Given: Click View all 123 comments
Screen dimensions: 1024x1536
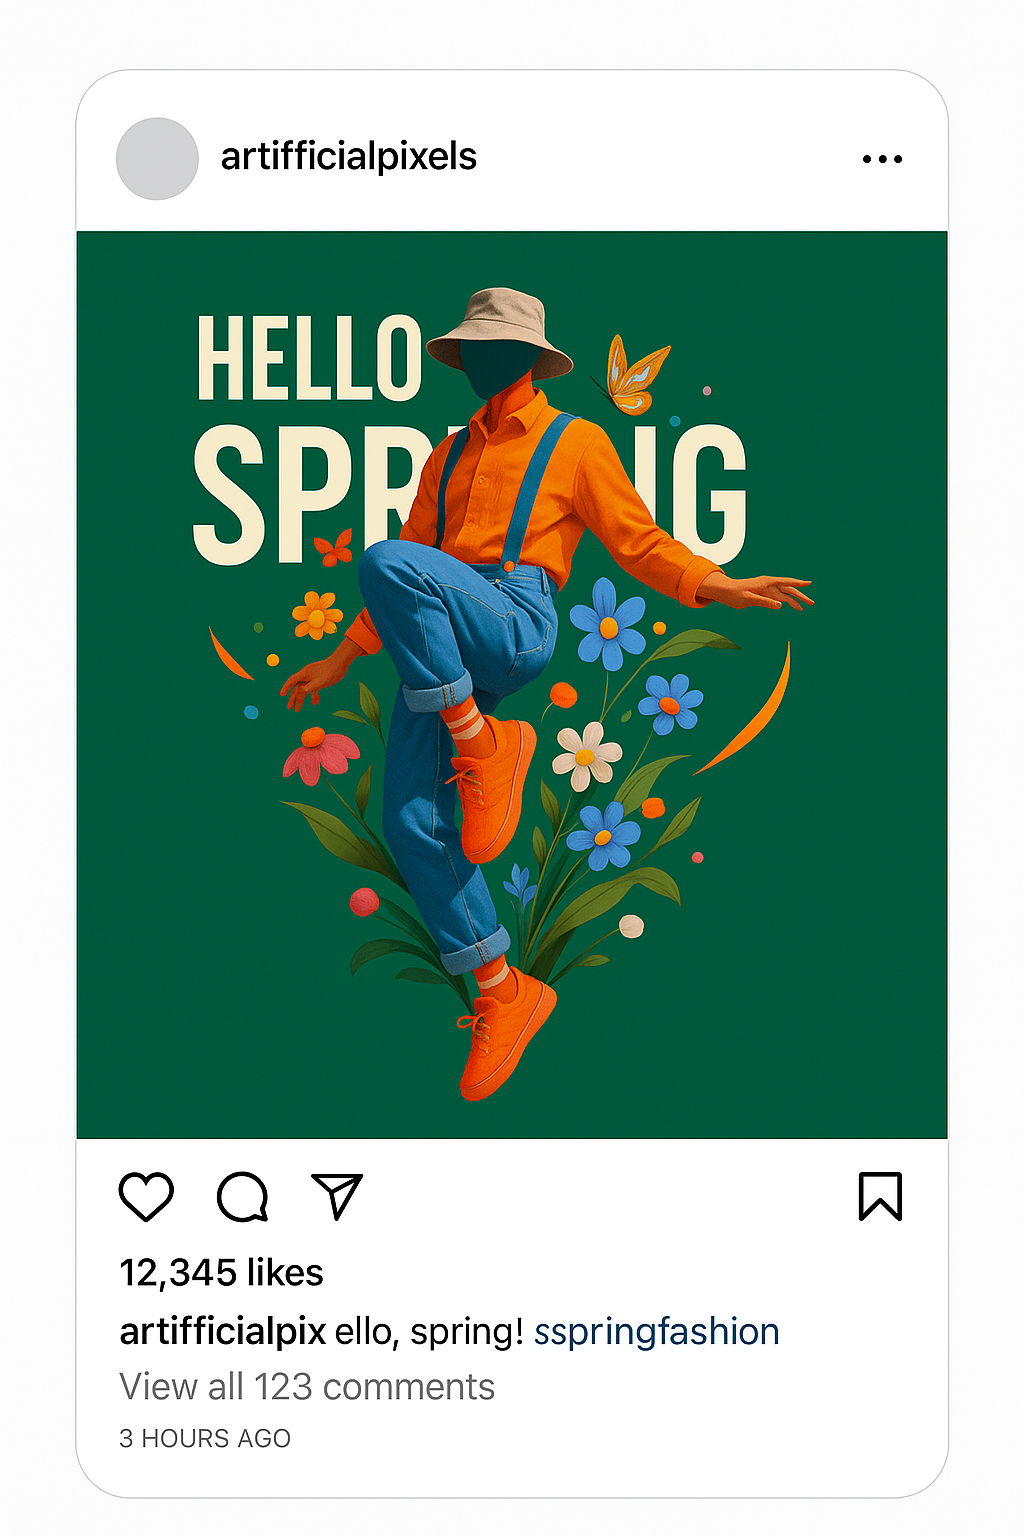Looking at the screenshot, I should click(x=307, y=1387).
